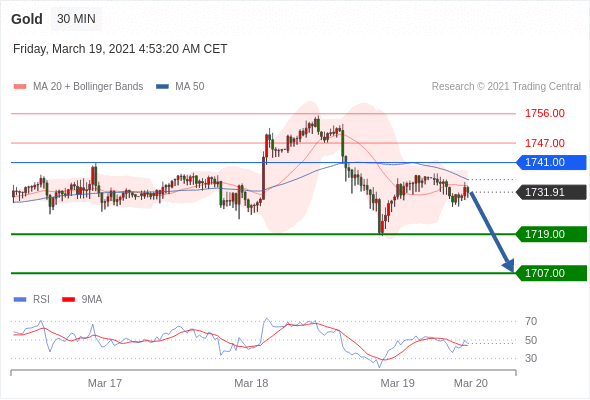590x400 pixels.
Task: Click the green 1707.00 target price tag
Action: click(551, 273)
